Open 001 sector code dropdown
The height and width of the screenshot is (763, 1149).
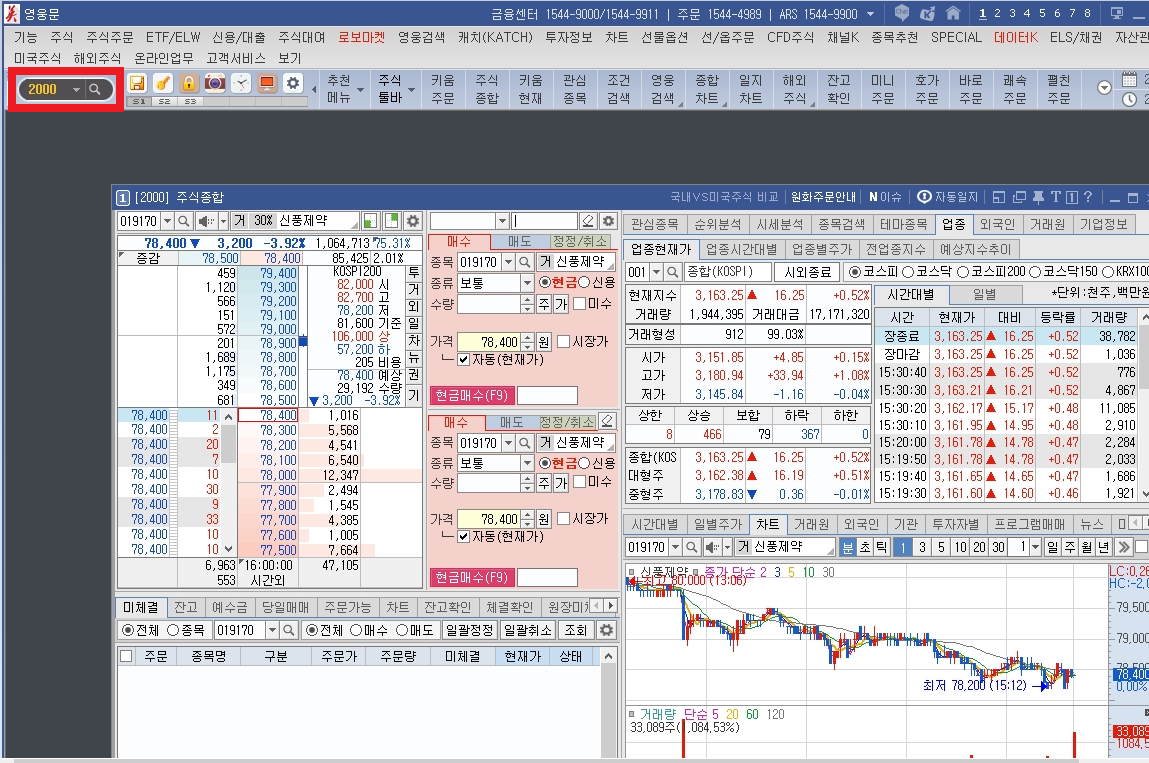pos(656,272)
